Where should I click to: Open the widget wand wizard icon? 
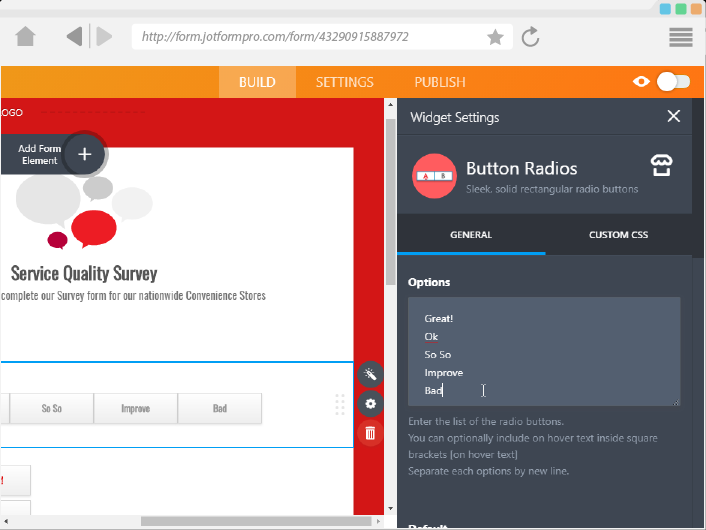pos(371,374)
